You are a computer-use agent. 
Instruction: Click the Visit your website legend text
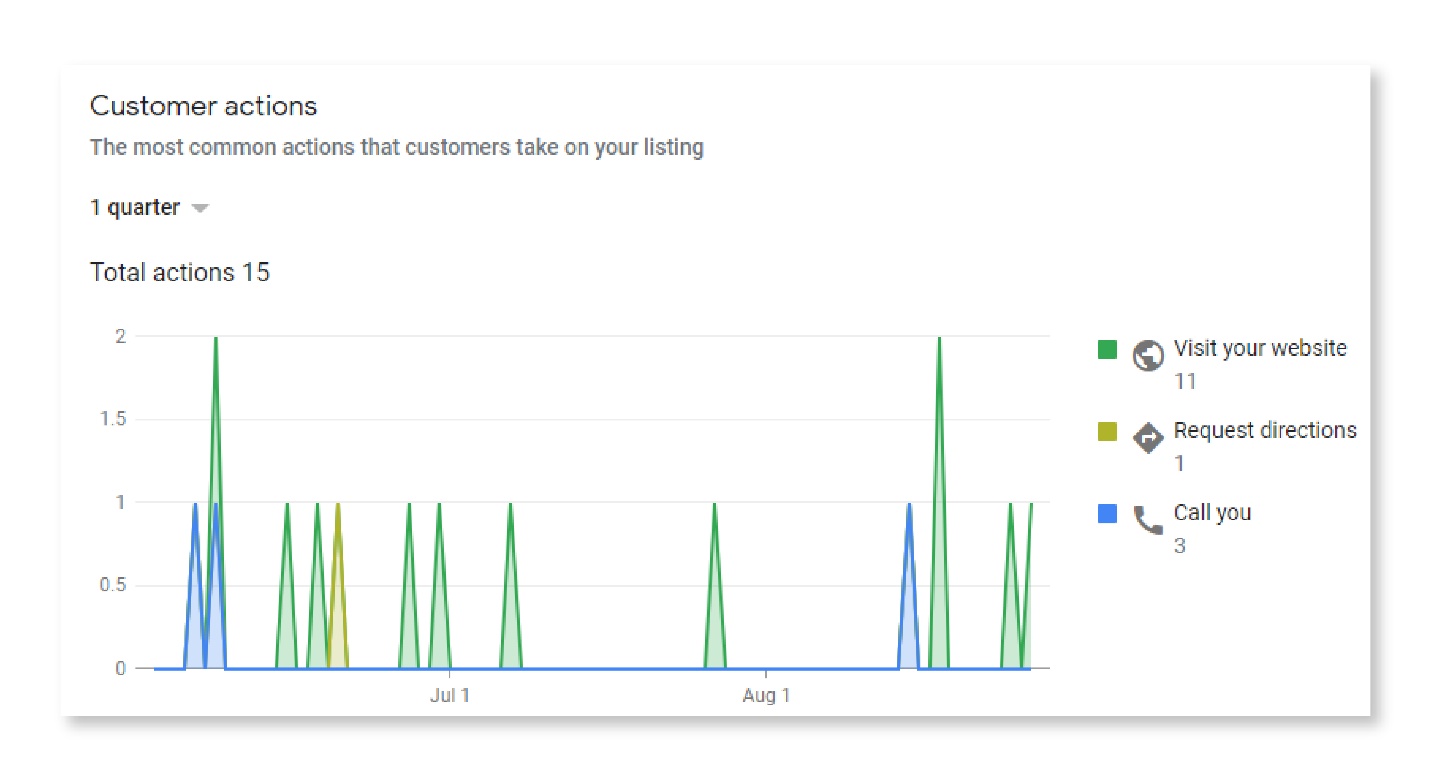point(1260,348)
